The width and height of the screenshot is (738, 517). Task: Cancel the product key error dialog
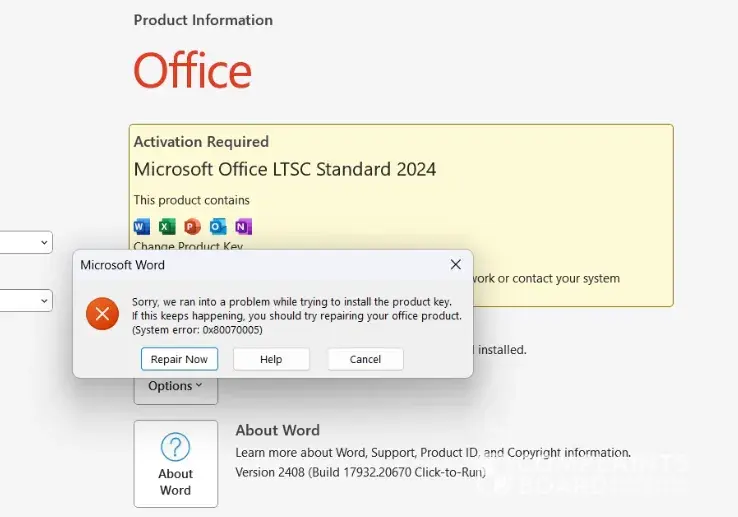[365, 359]
